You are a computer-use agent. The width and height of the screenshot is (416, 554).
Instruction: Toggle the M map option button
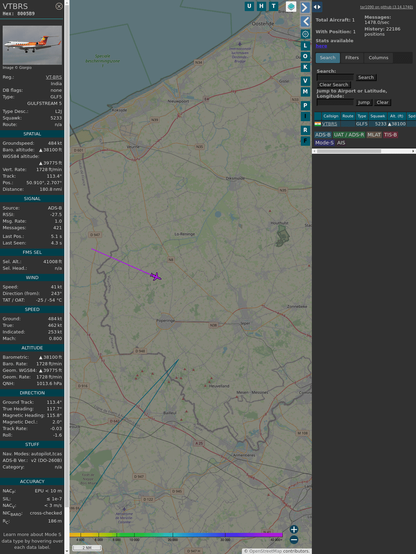[x=305, y=92]
